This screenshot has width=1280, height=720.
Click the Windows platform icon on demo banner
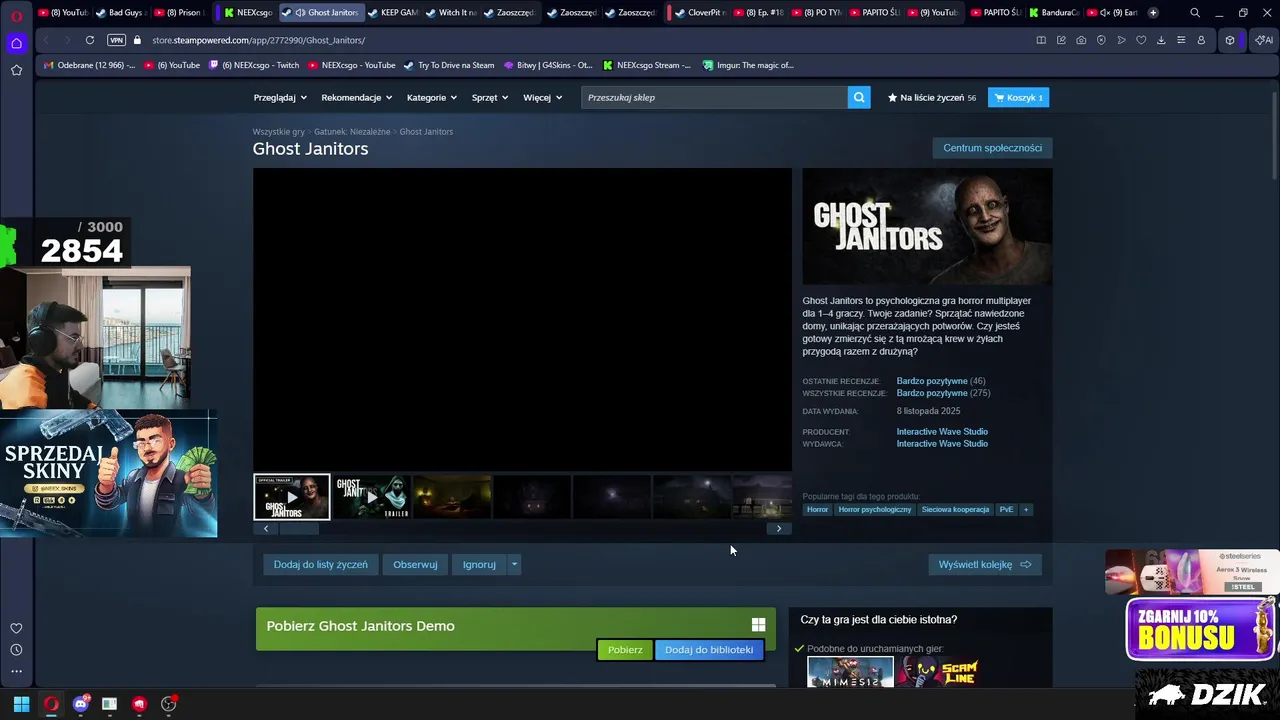pos(758,625)
